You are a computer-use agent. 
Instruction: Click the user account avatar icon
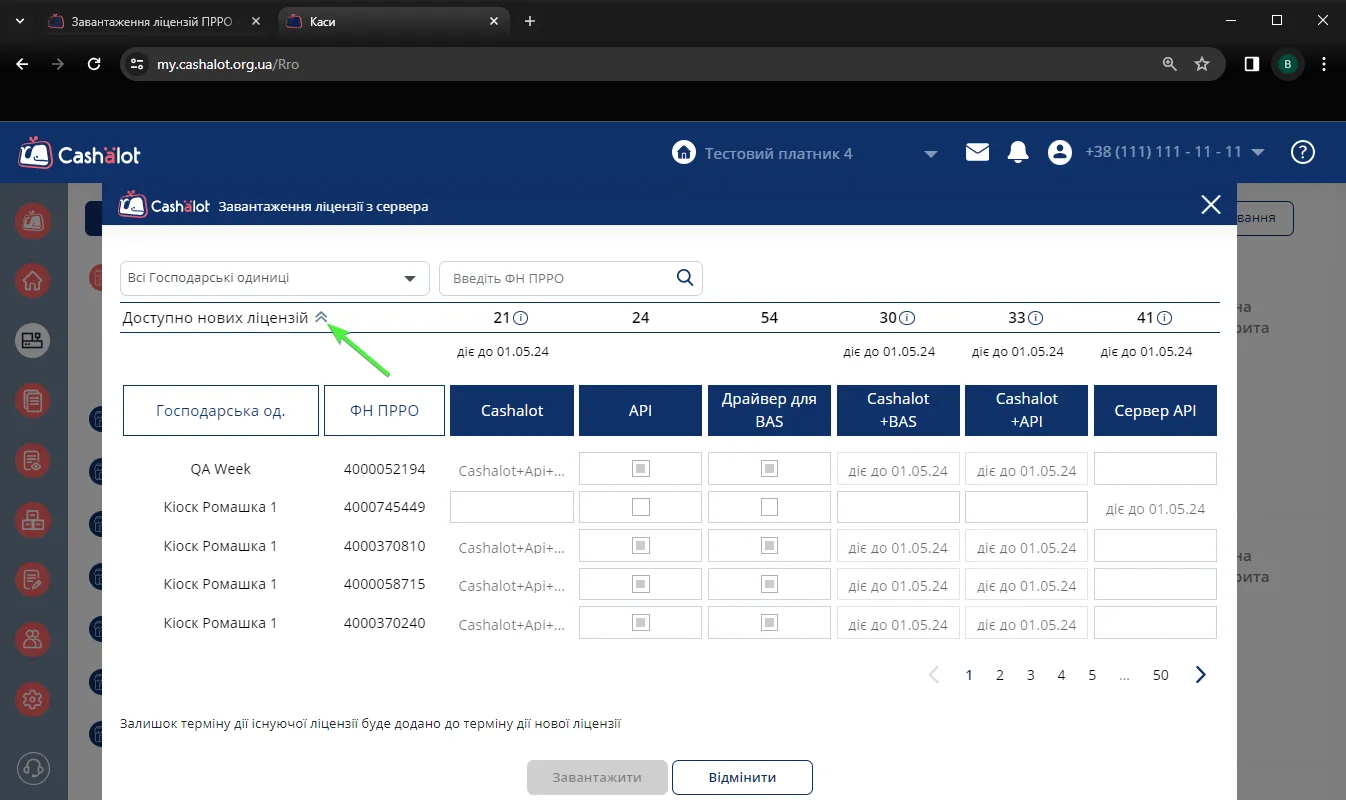[x=1059, y=152]
